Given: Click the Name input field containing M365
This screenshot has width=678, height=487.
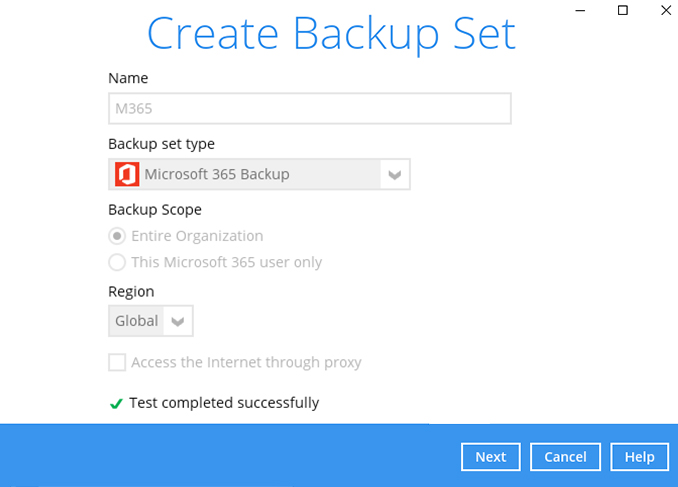Looking at the screenshot, I should click(x=309, y=109).
